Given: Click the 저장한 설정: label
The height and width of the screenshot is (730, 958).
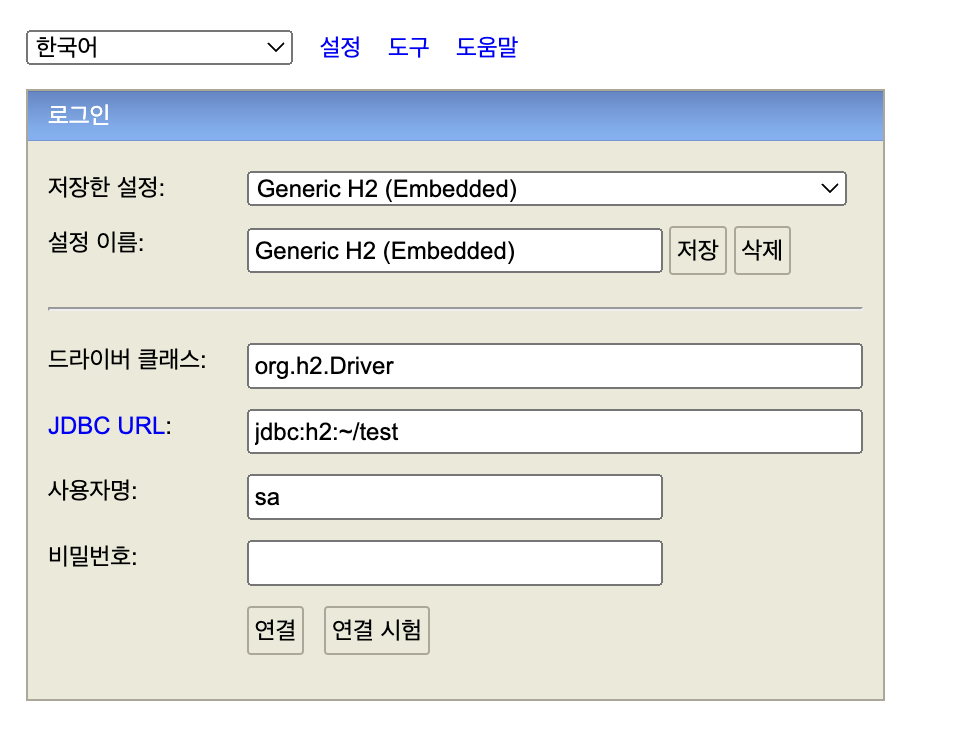Looking at the screenshot, I should click(106, 187).
